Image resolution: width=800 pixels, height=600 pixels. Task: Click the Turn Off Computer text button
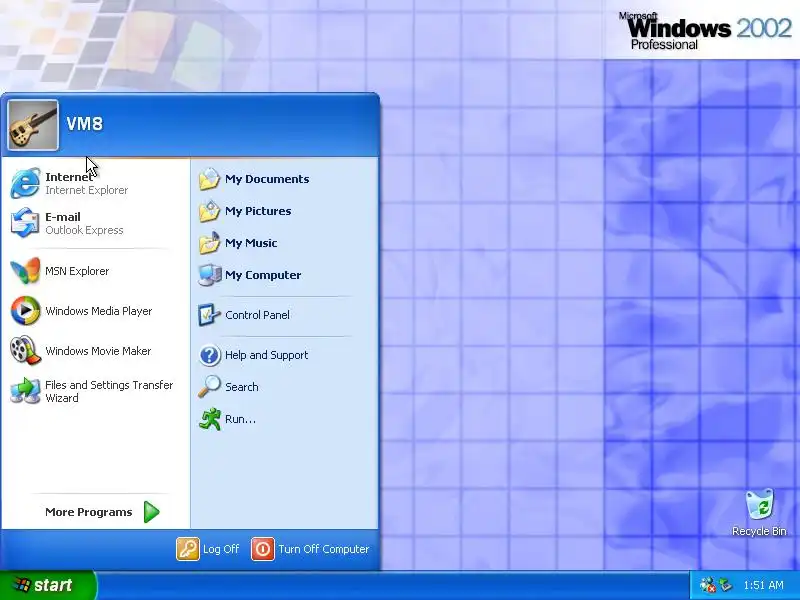(323, 549)
